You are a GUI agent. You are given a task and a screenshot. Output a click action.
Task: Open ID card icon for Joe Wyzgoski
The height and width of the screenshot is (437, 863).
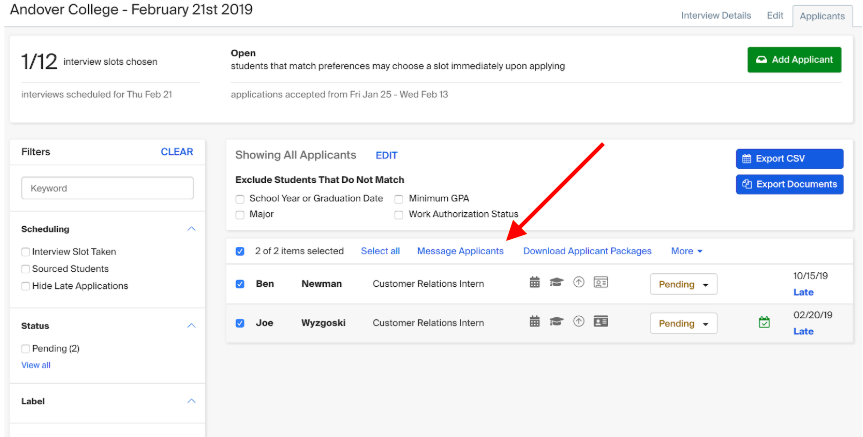pyautogui.click(x=600, y=322)
